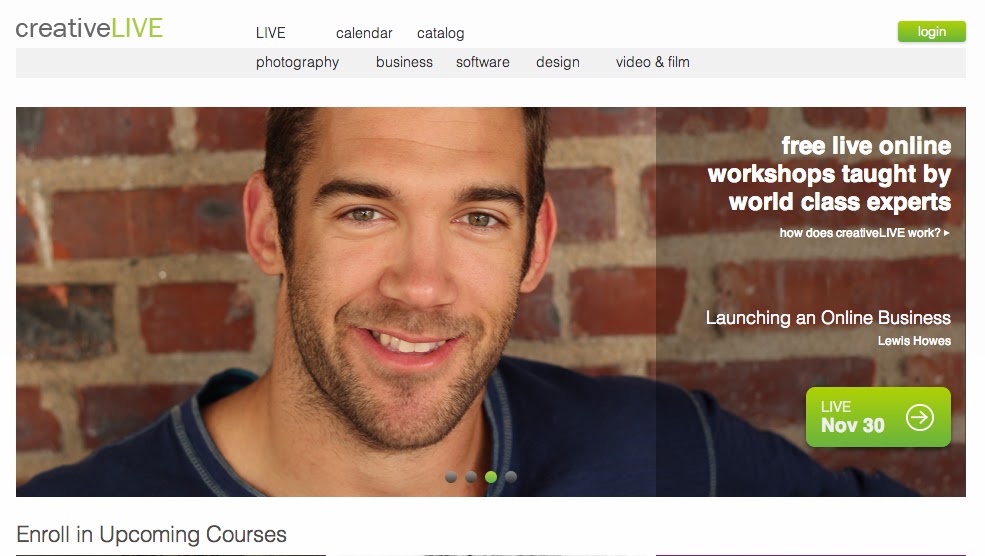This screenshot has height=556, width=985.
Task: Open the catalog page
Action: tap(440, 33)
